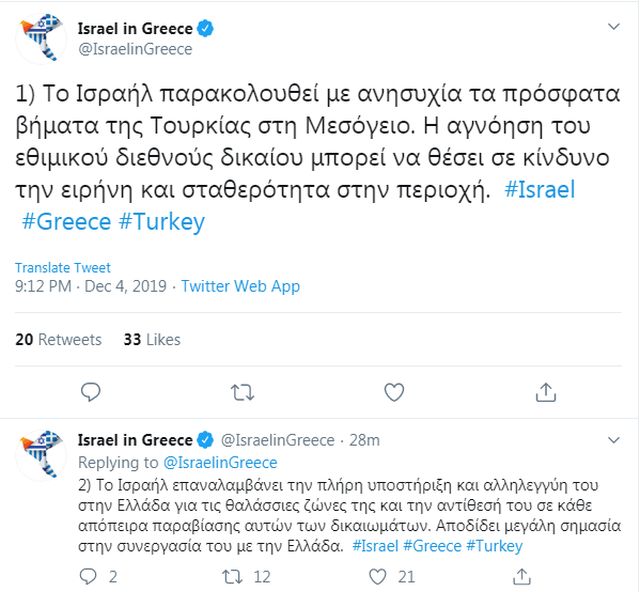Open the #Israel hashtag in main tweet

pos(540,190)
